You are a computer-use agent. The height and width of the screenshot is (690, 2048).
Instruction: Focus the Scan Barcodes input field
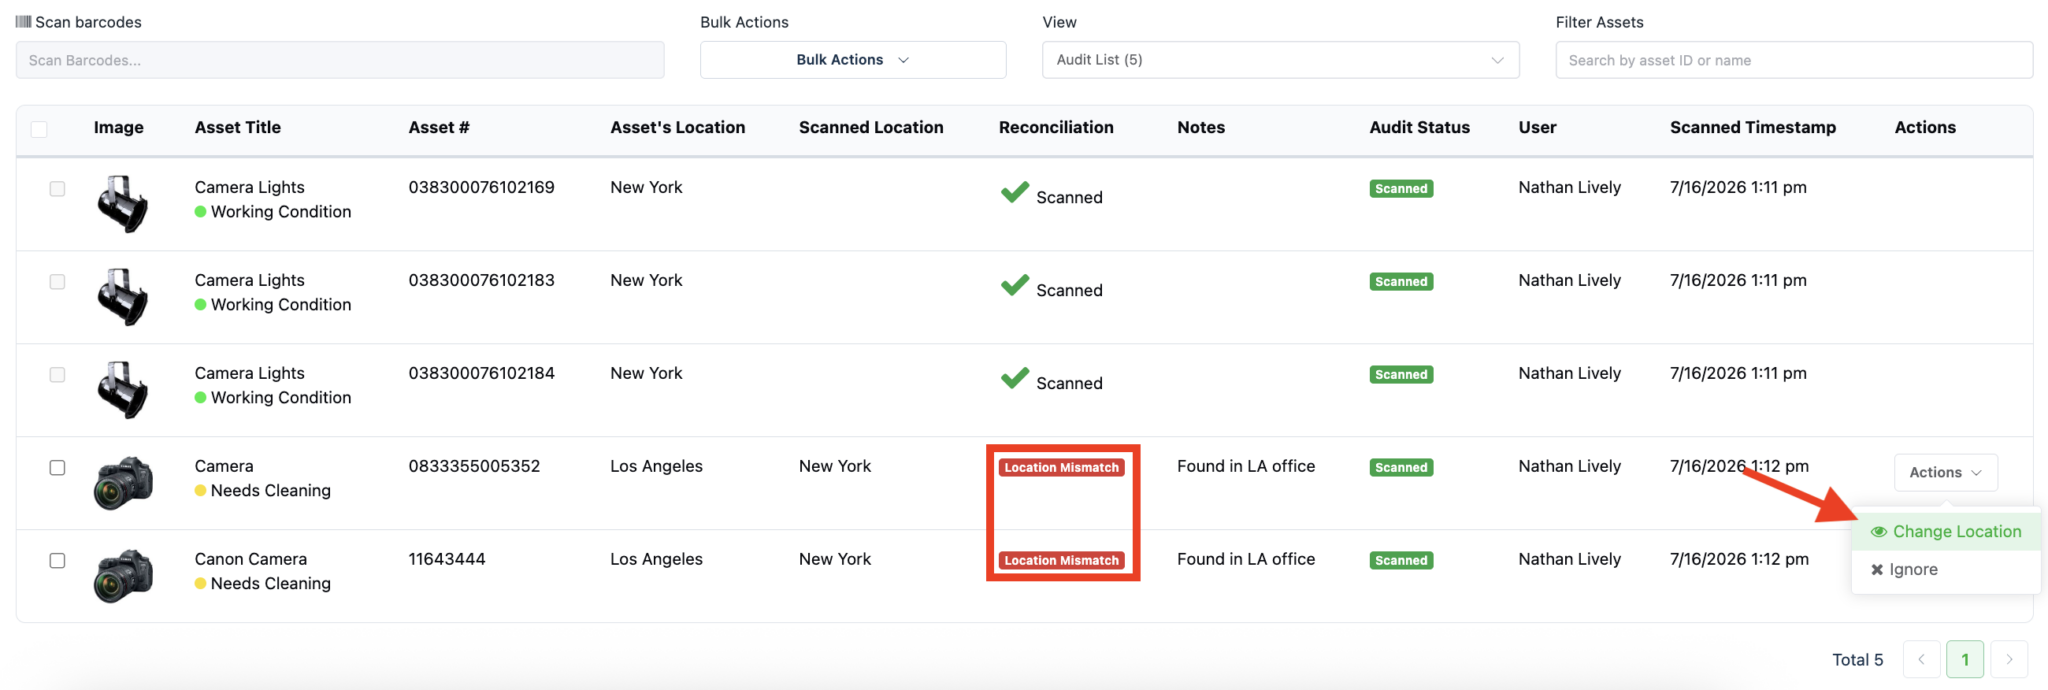(x=340, y=60)
